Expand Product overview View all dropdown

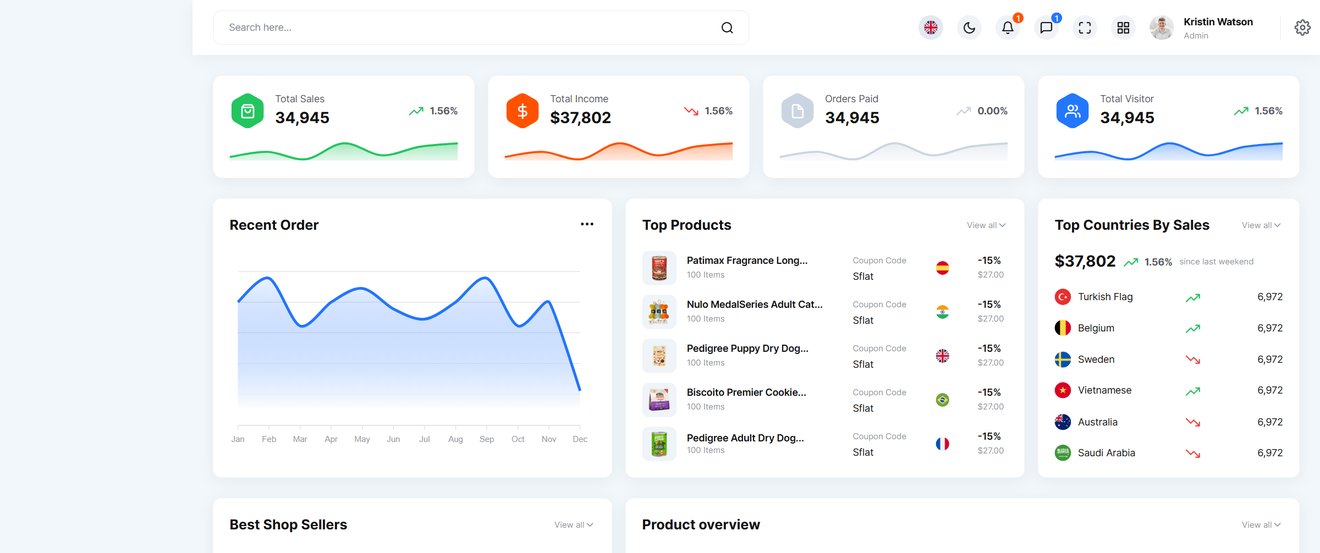pyautogui.click(x=1261, y=524)
